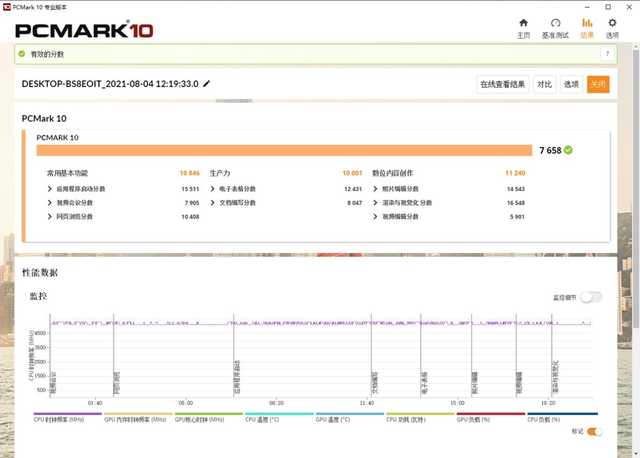Click 在线查看结果 view online button
Screen dimensions: 640x458
point(502,84)
